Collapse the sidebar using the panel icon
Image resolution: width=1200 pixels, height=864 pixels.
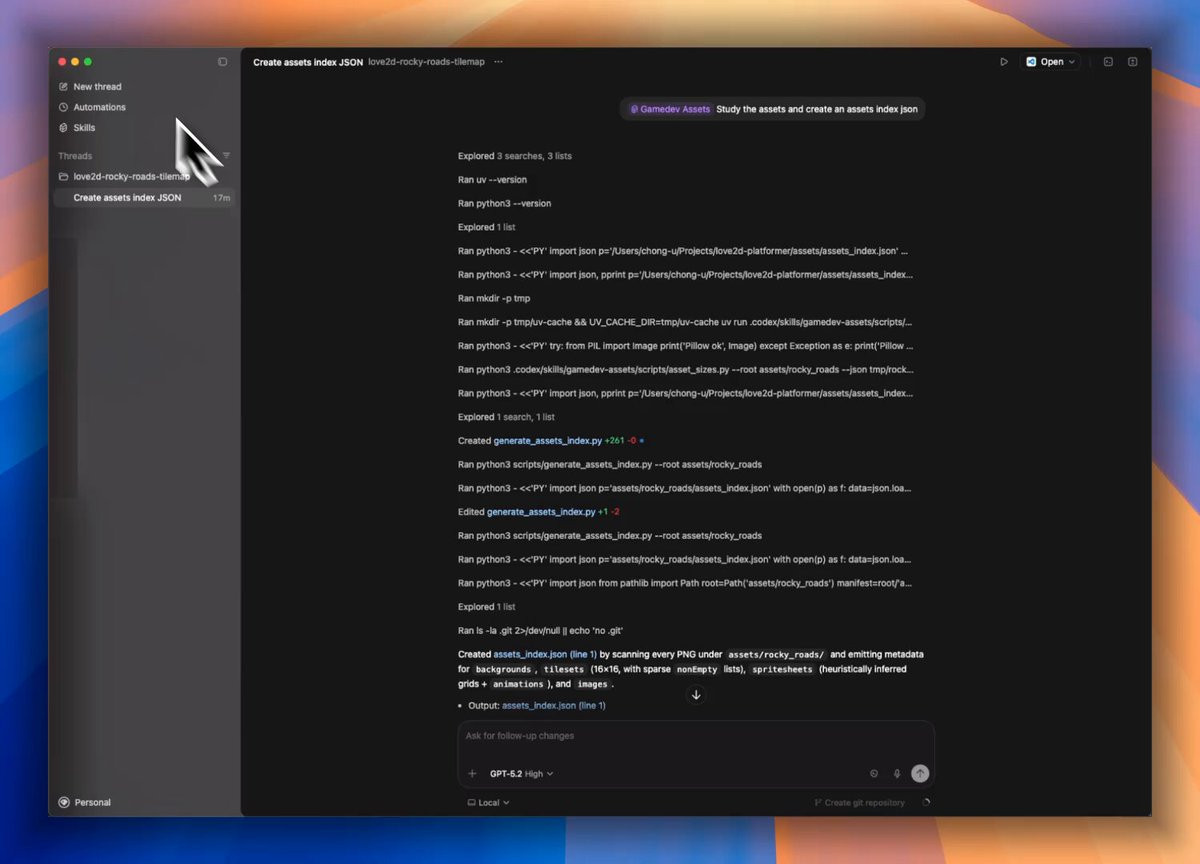(222, 62)
